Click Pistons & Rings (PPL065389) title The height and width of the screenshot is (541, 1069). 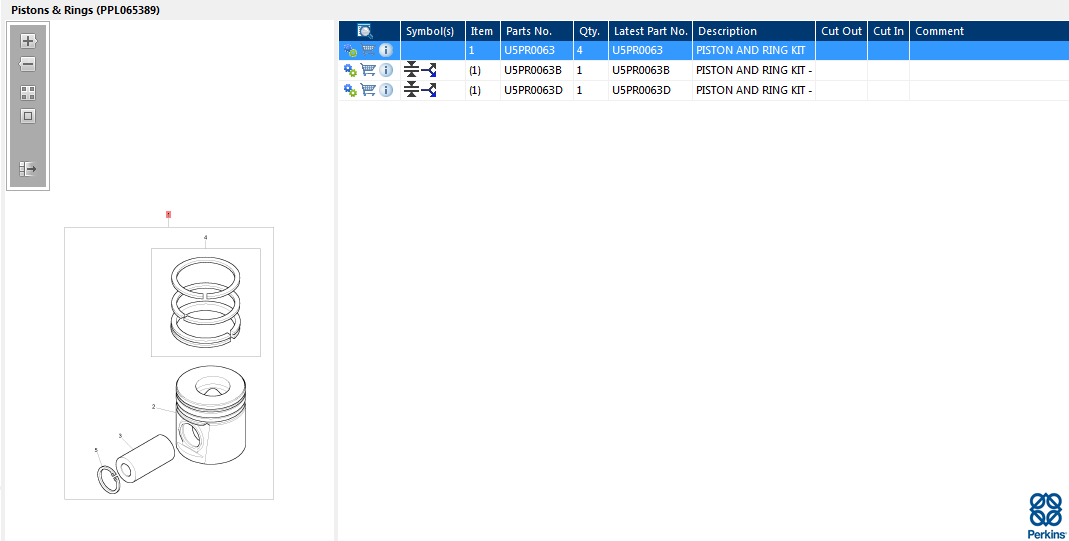86,10
